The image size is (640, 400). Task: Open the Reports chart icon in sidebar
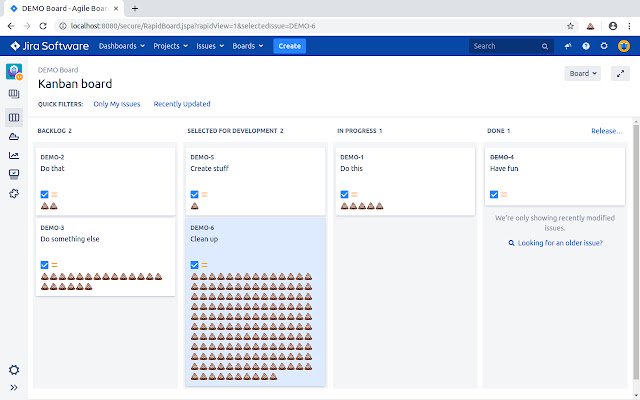[14, 156]
